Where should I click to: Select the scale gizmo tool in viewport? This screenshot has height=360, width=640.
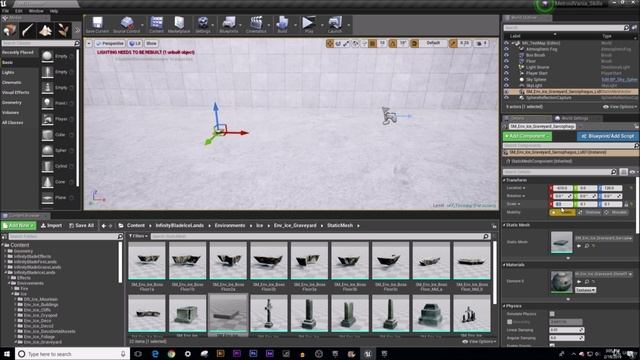click(347, 43)
